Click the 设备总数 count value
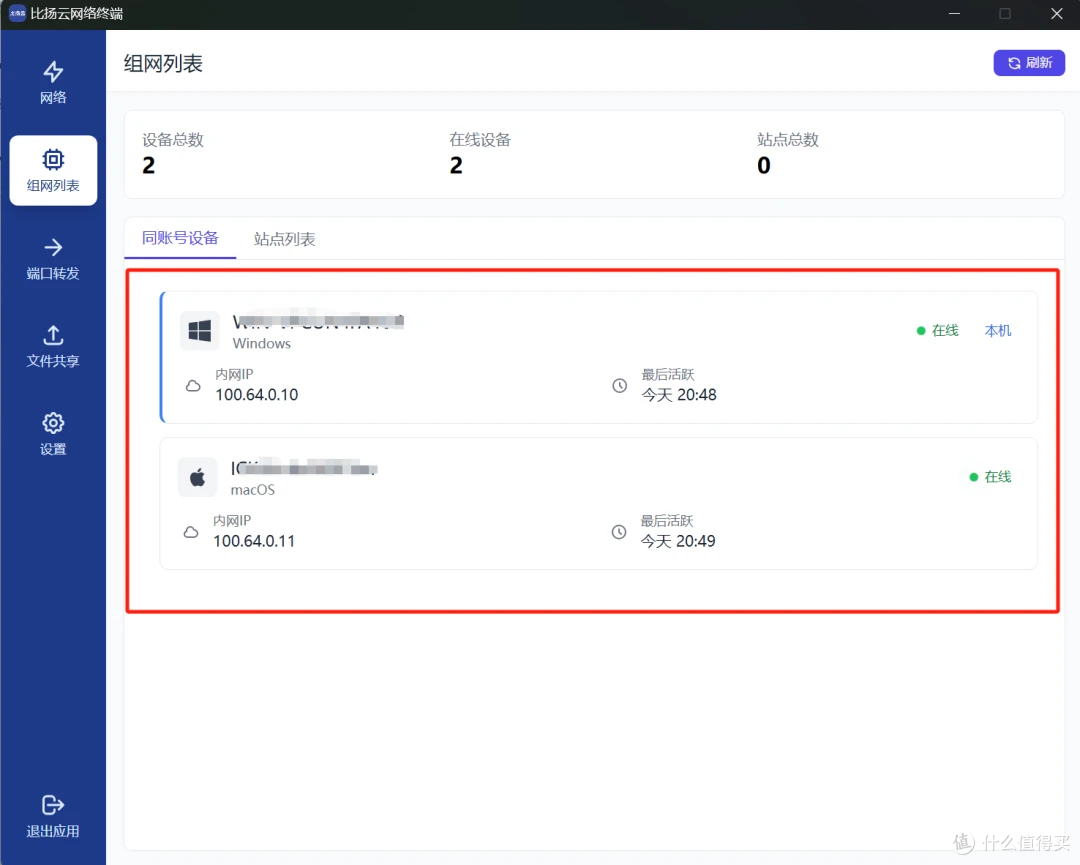This screenshot has width=1080, height=865. (149, 165)
